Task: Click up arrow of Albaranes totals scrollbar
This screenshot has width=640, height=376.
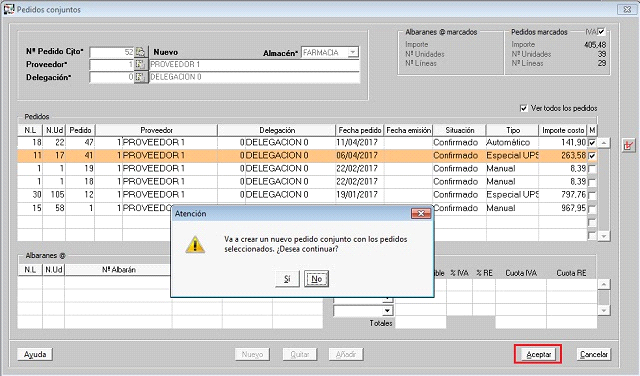Action: pos(604,285)
